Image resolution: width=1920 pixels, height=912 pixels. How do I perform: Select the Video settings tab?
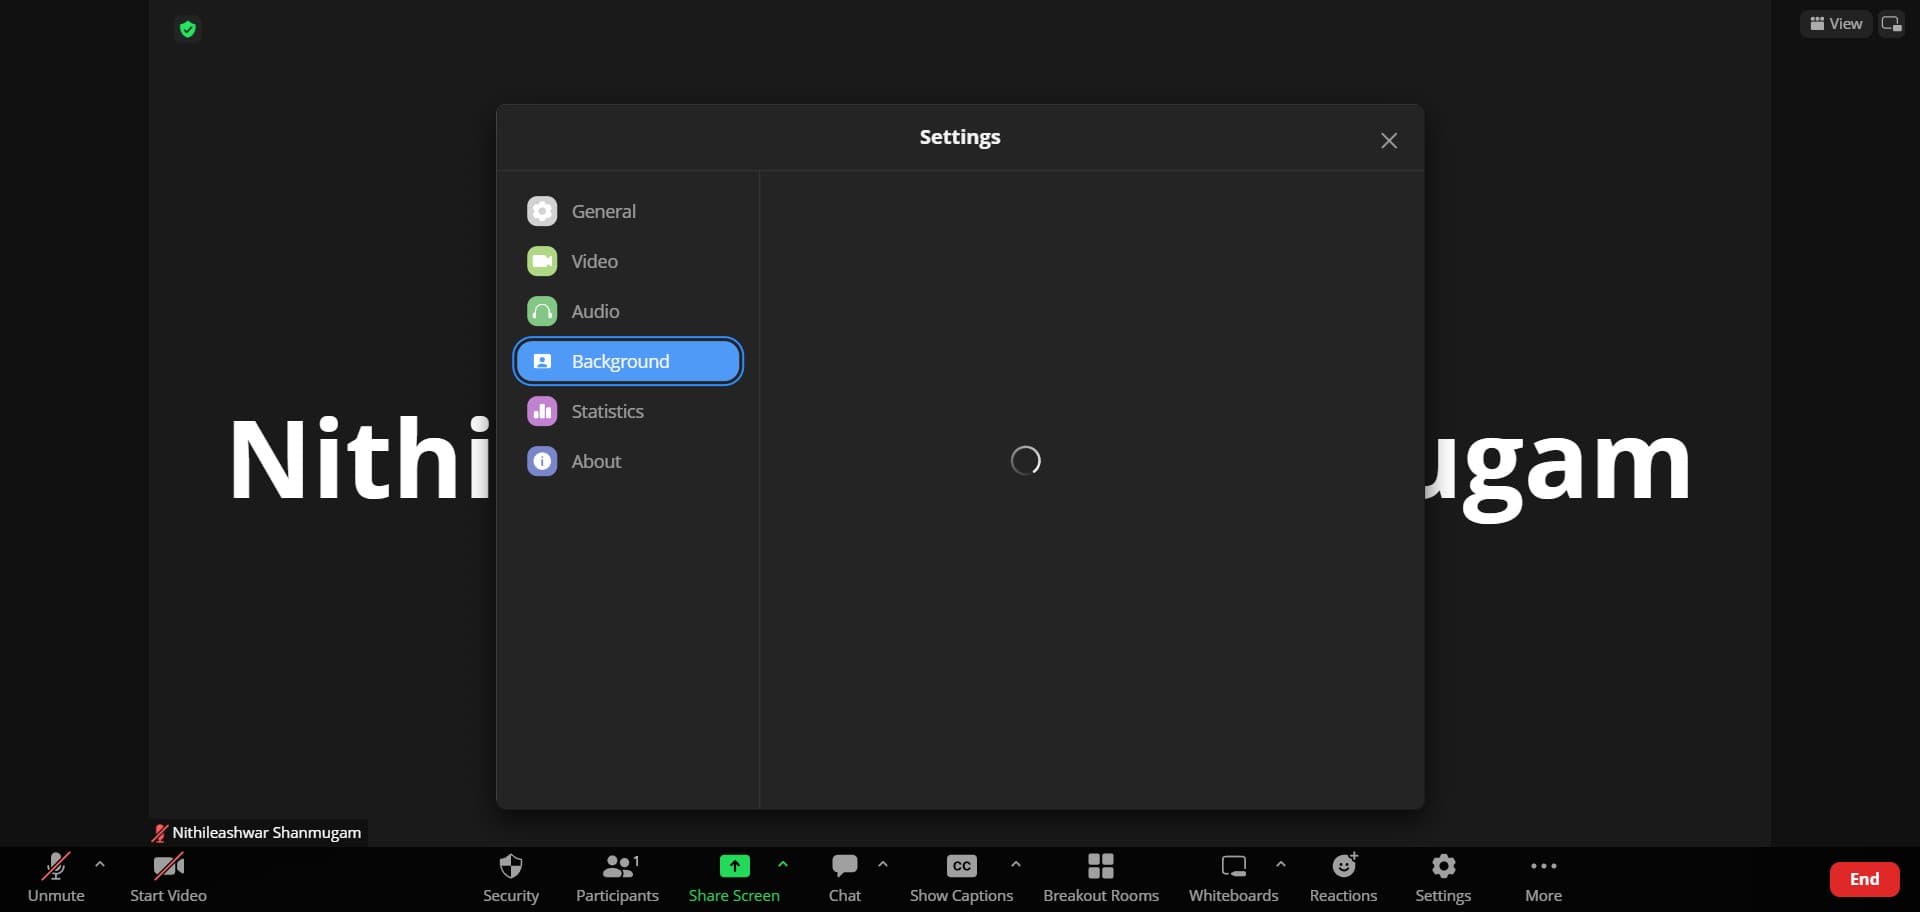click(594, 261)
